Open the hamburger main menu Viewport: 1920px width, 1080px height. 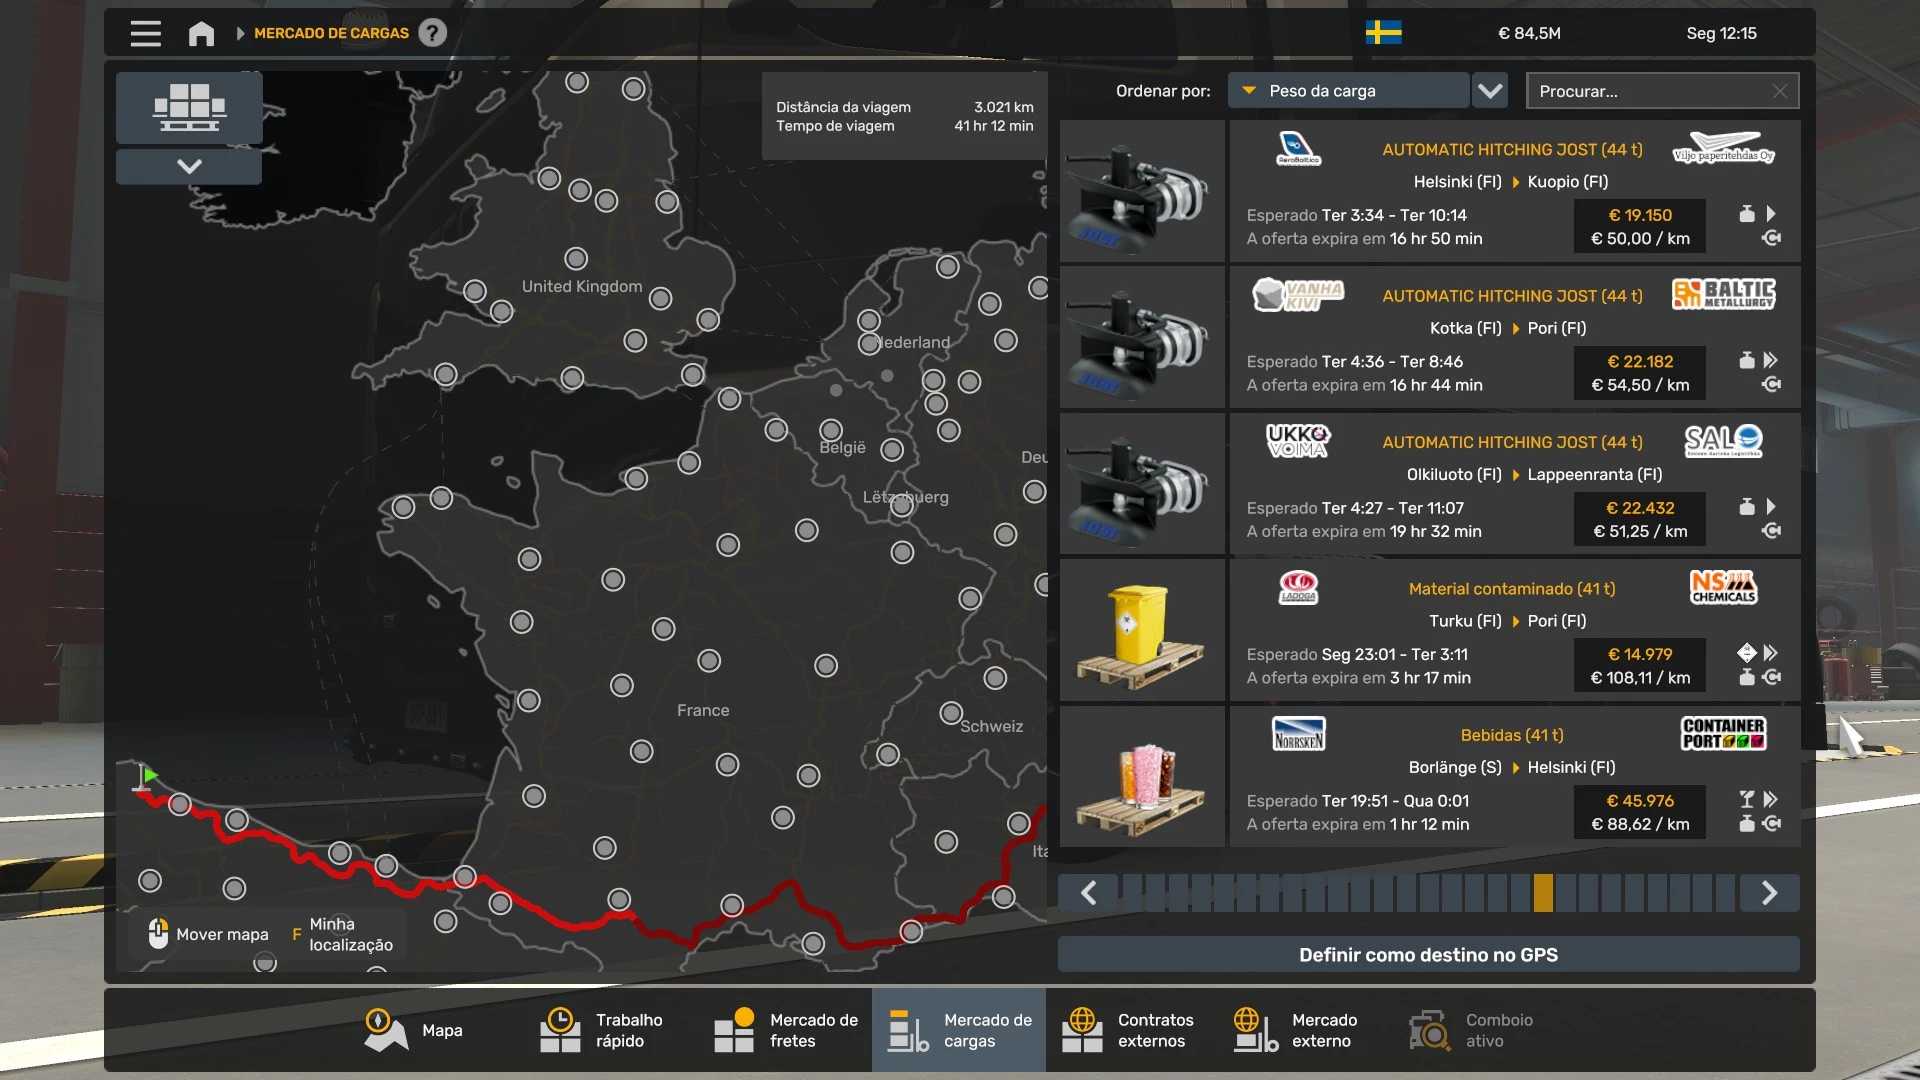[x=145, y=33]
